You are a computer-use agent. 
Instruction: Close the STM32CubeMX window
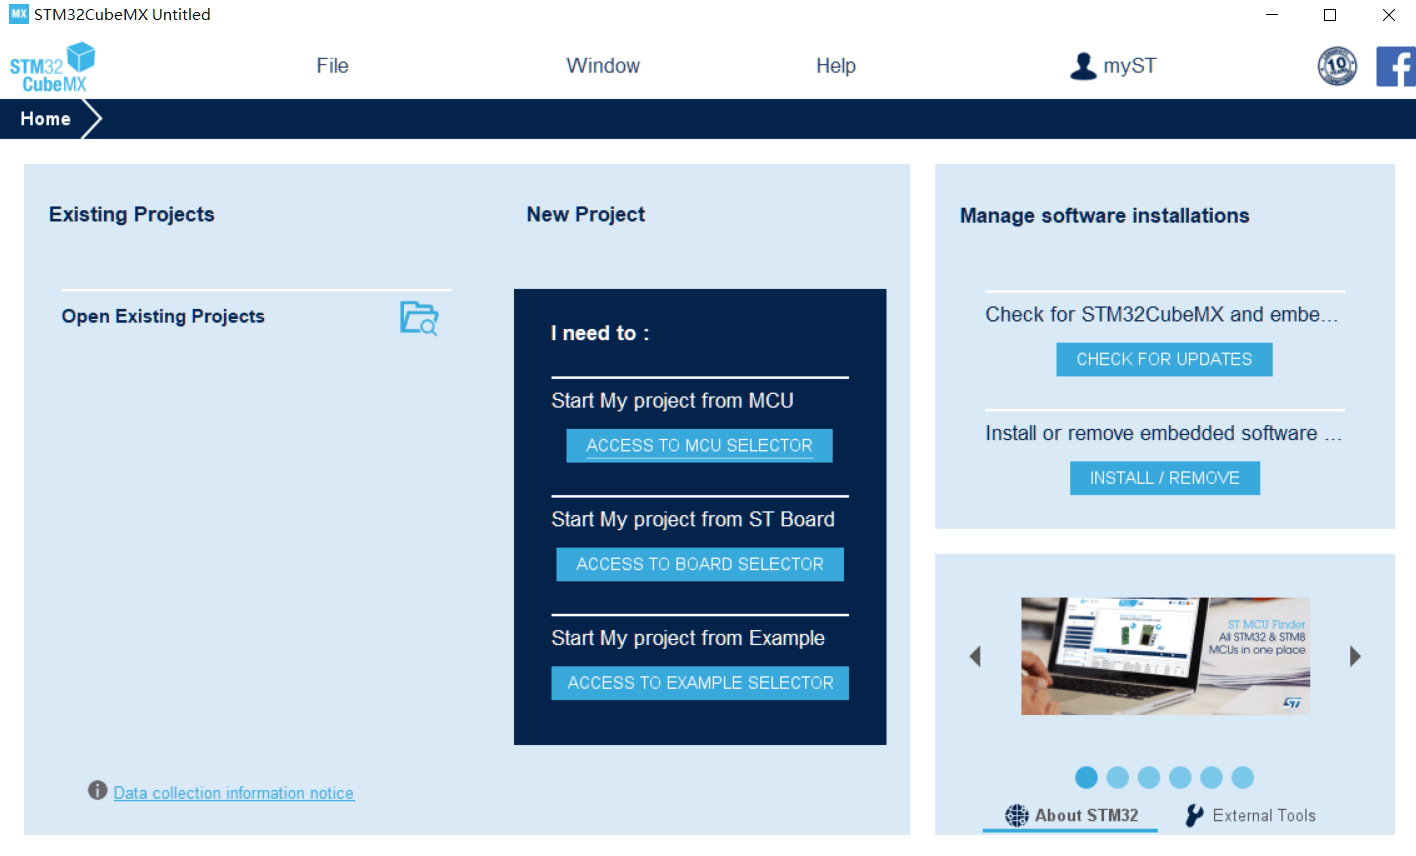coord(1389,15)
